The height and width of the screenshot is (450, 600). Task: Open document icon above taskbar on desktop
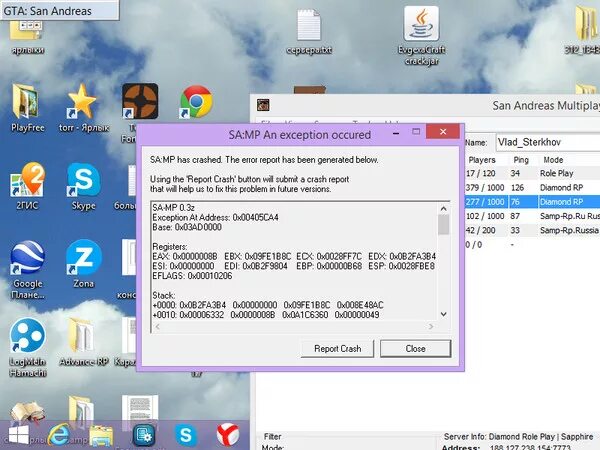[x=140, y=408]
